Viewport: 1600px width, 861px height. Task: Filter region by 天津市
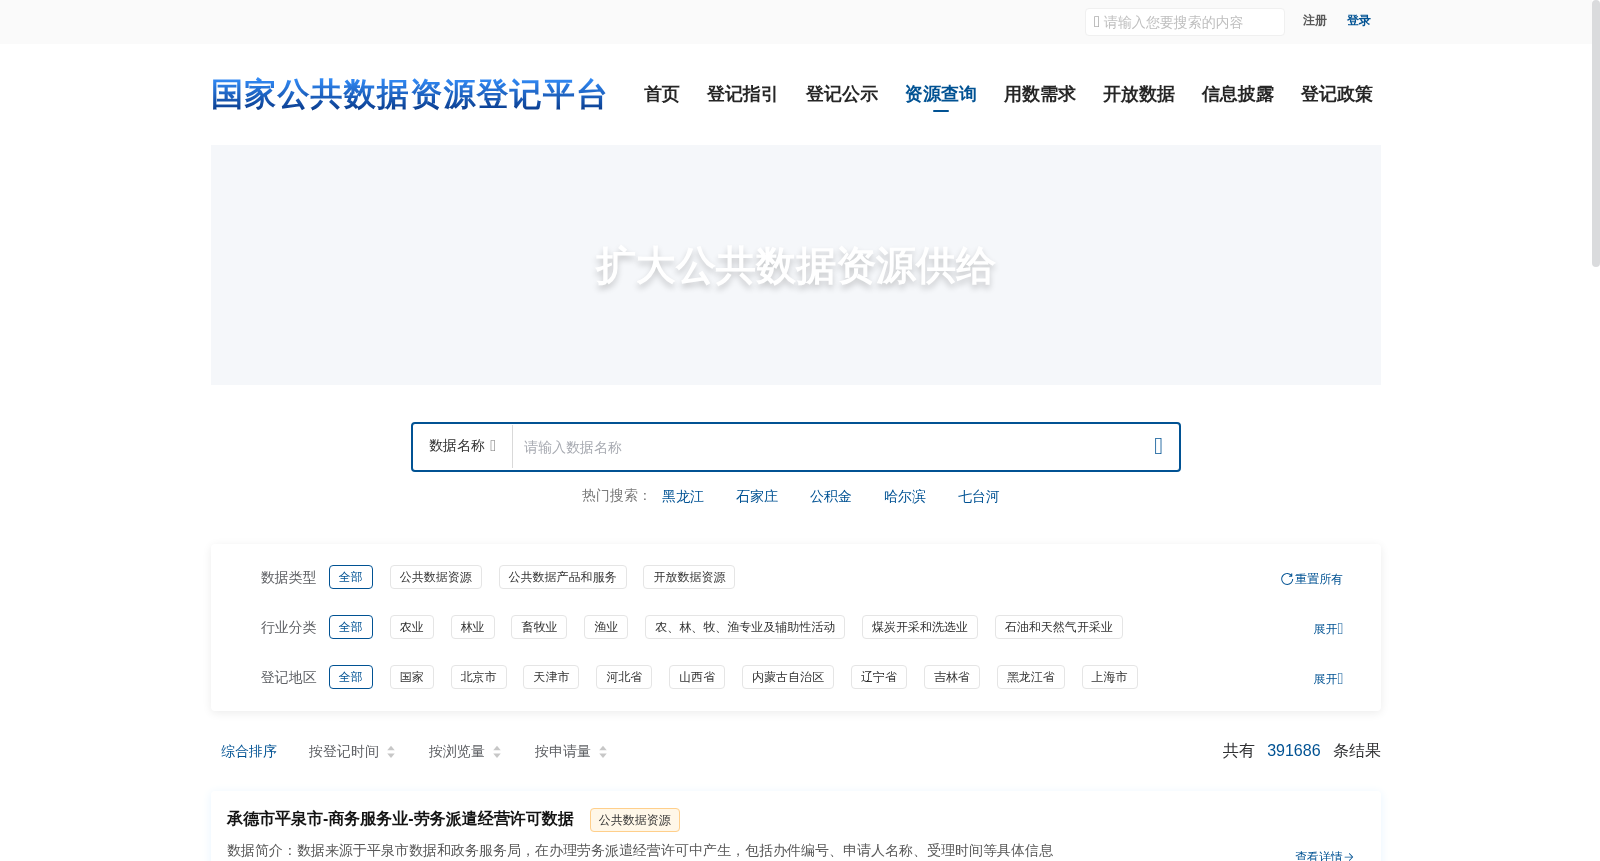(551, 677)
